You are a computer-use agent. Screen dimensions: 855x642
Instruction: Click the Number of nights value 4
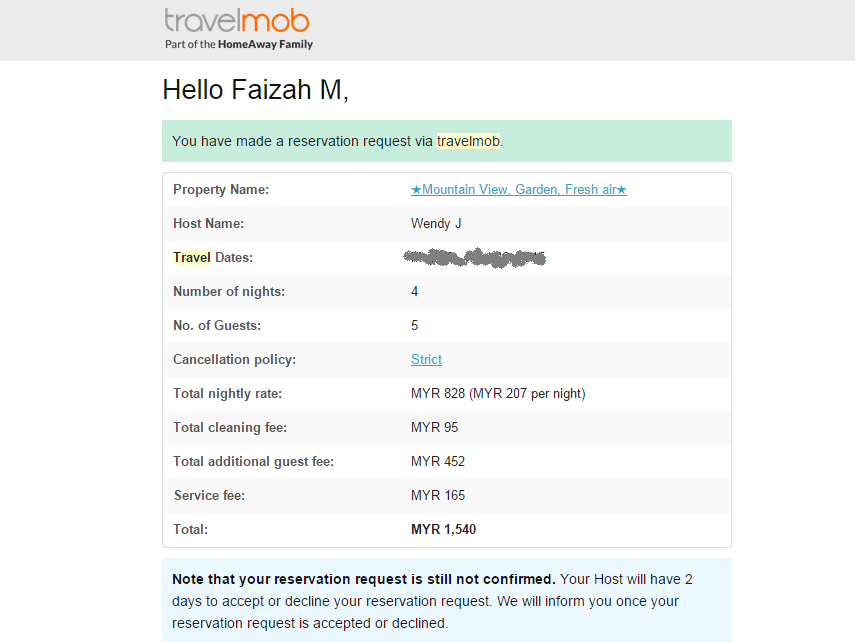pos(415,292)
